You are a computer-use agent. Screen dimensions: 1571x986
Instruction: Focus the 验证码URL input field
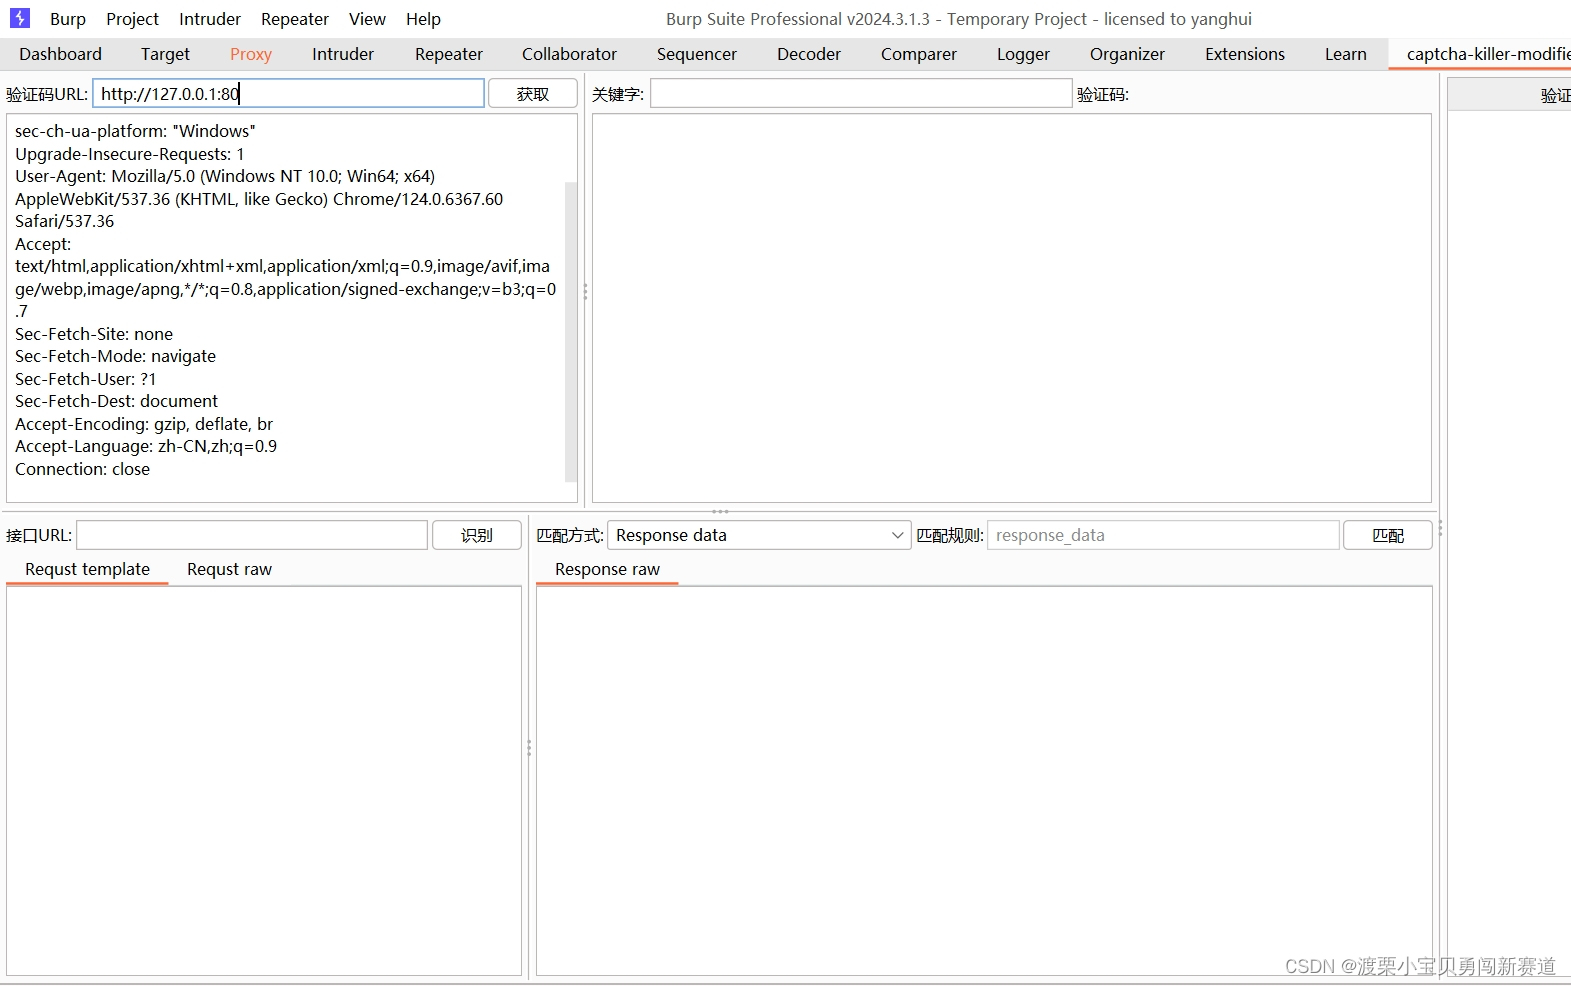tap(289, 94)
